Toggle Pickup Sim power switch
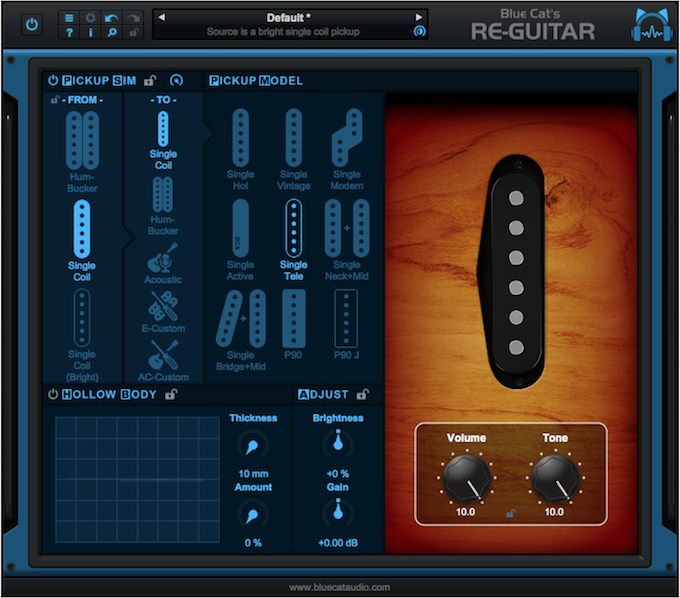Image resolution: width=680 pixels, height=598 pixels. [x=53, y=80]
